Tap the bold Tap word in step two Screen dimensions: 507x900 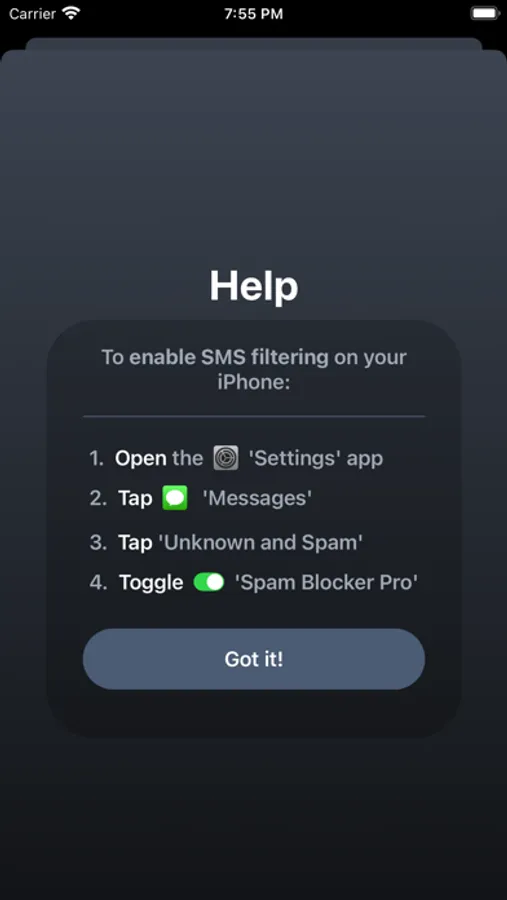(136, 498)
